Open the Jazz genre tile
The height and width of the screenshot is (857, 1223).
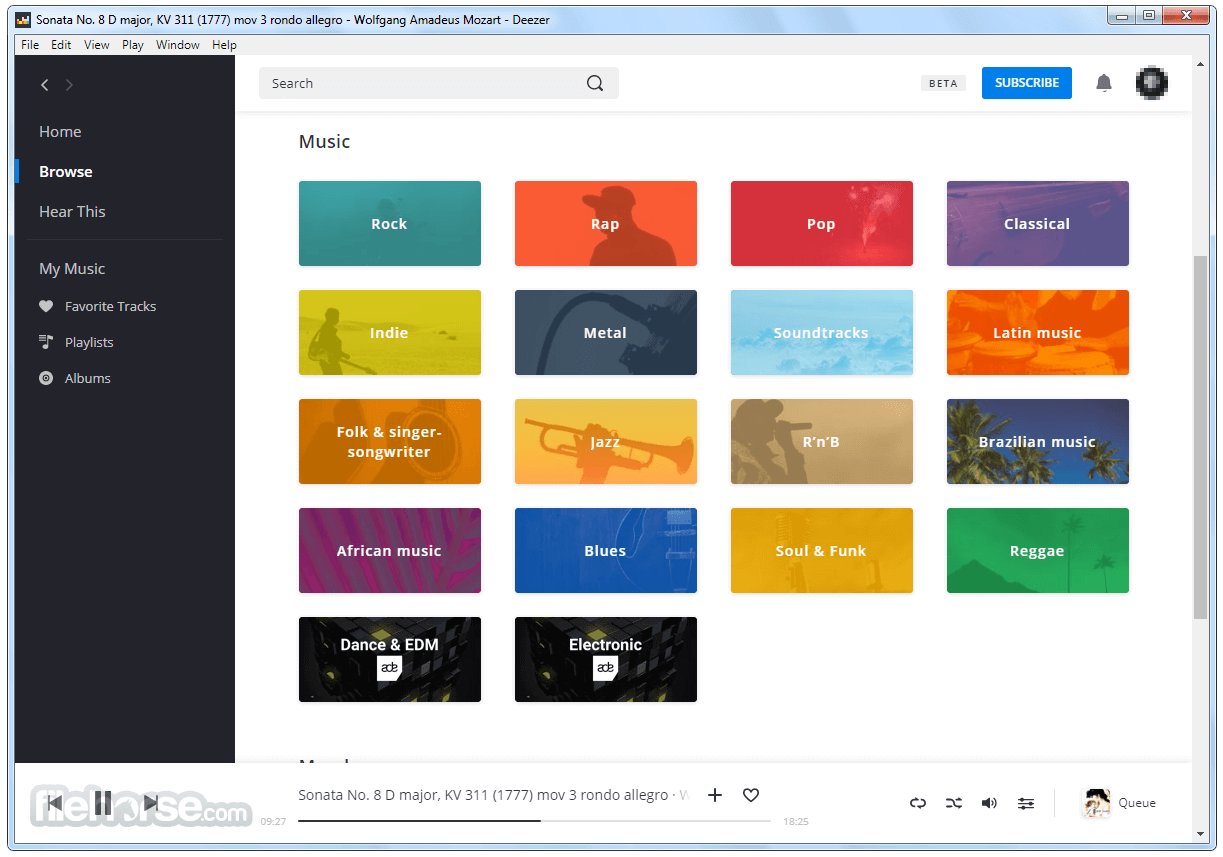point(606,441)
